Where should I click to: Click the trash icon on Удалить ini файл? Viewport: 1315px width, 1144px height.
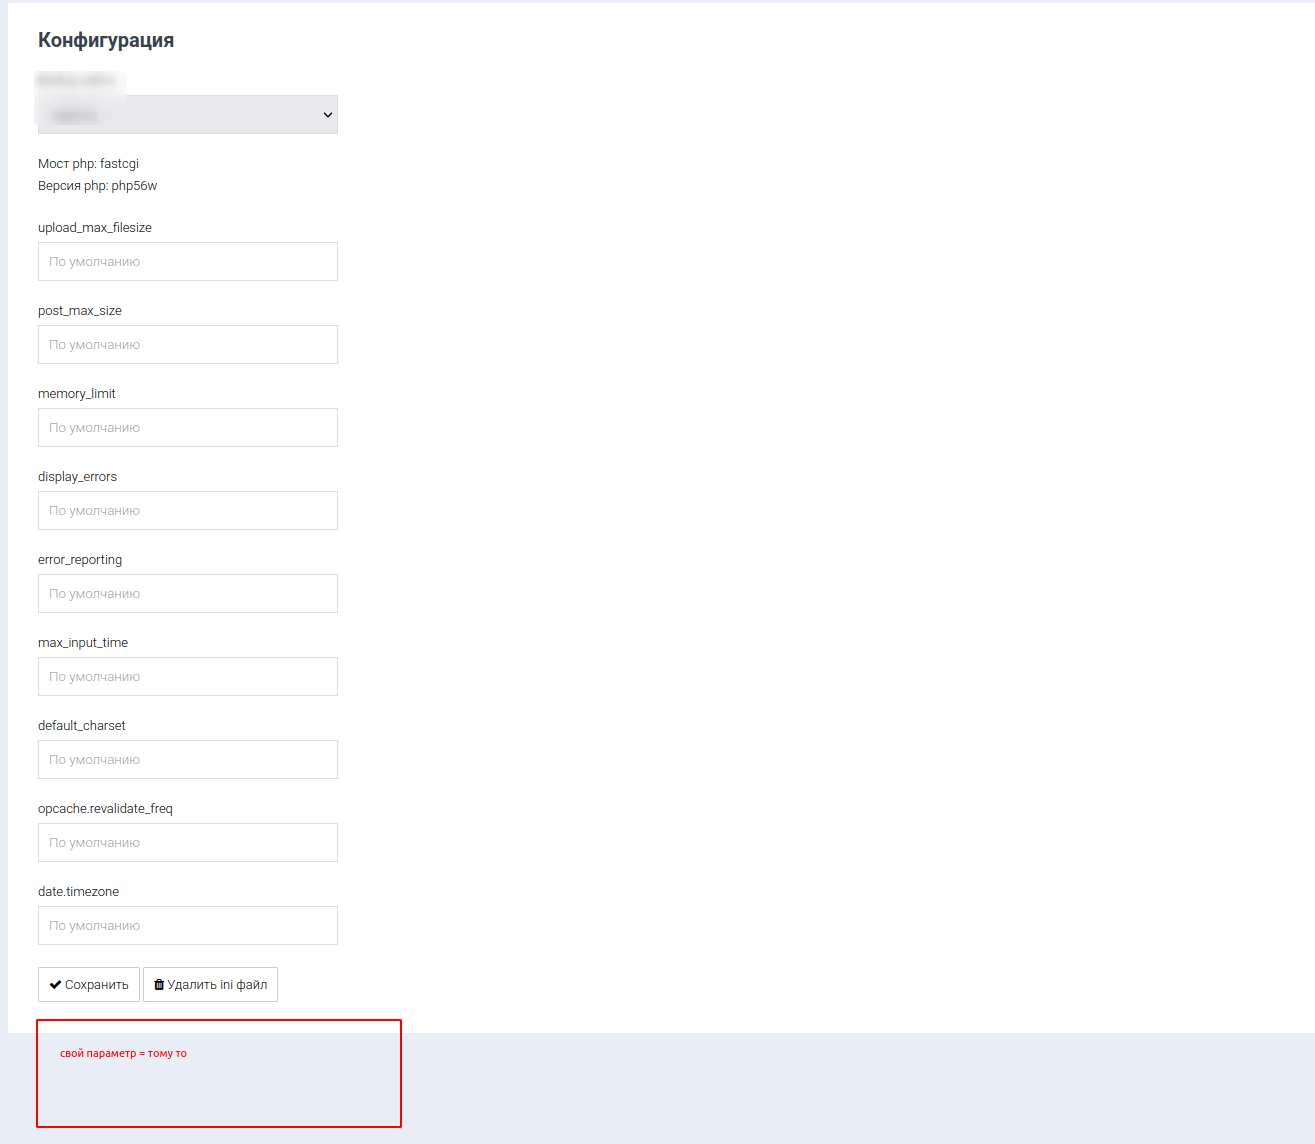pyautogui.click(x=159, y=985)
